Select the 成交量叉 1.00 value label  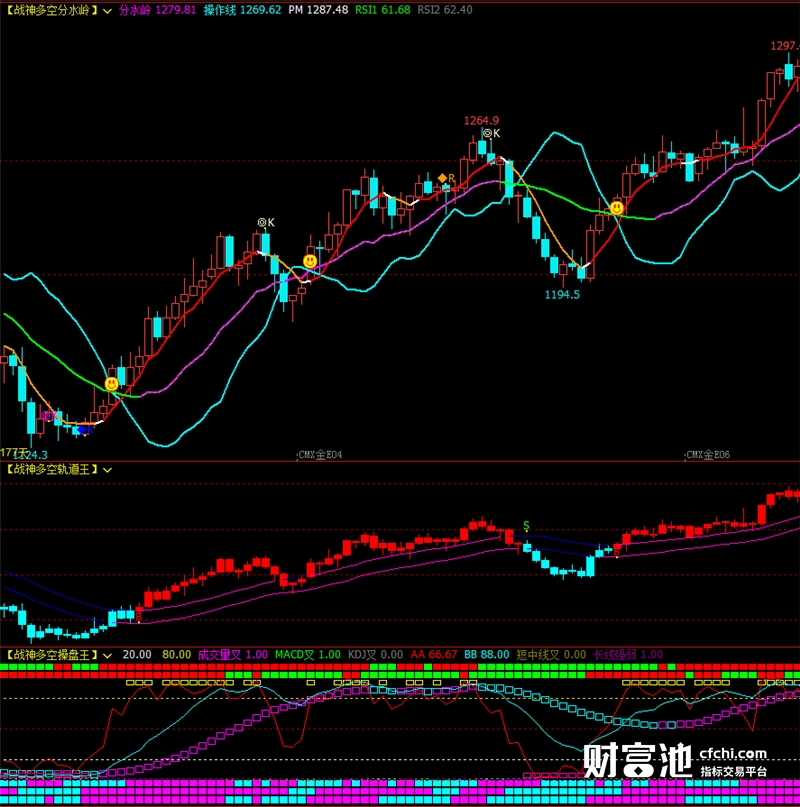tap(233, 655)
